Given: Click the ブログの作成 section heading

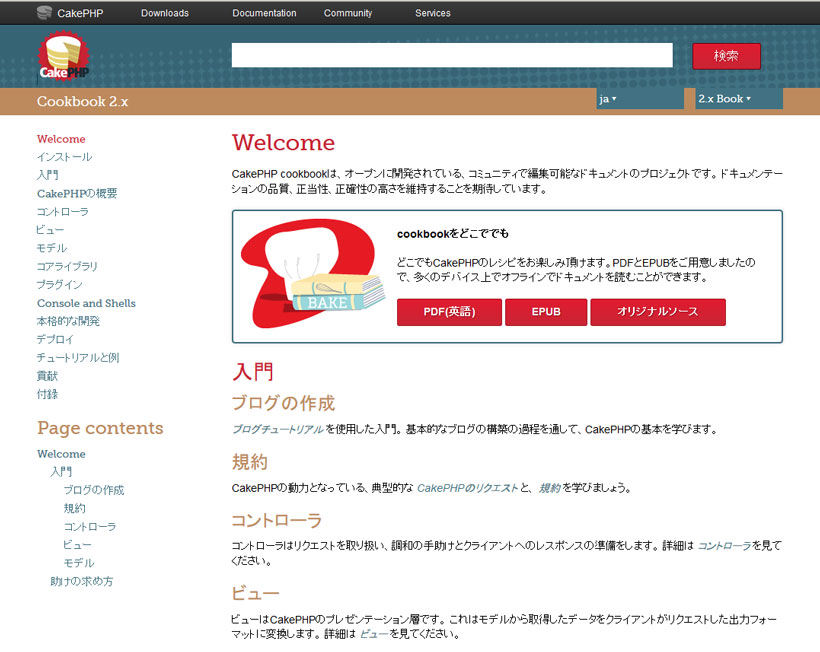Looking at the screenshot, I should coord(283,403).
